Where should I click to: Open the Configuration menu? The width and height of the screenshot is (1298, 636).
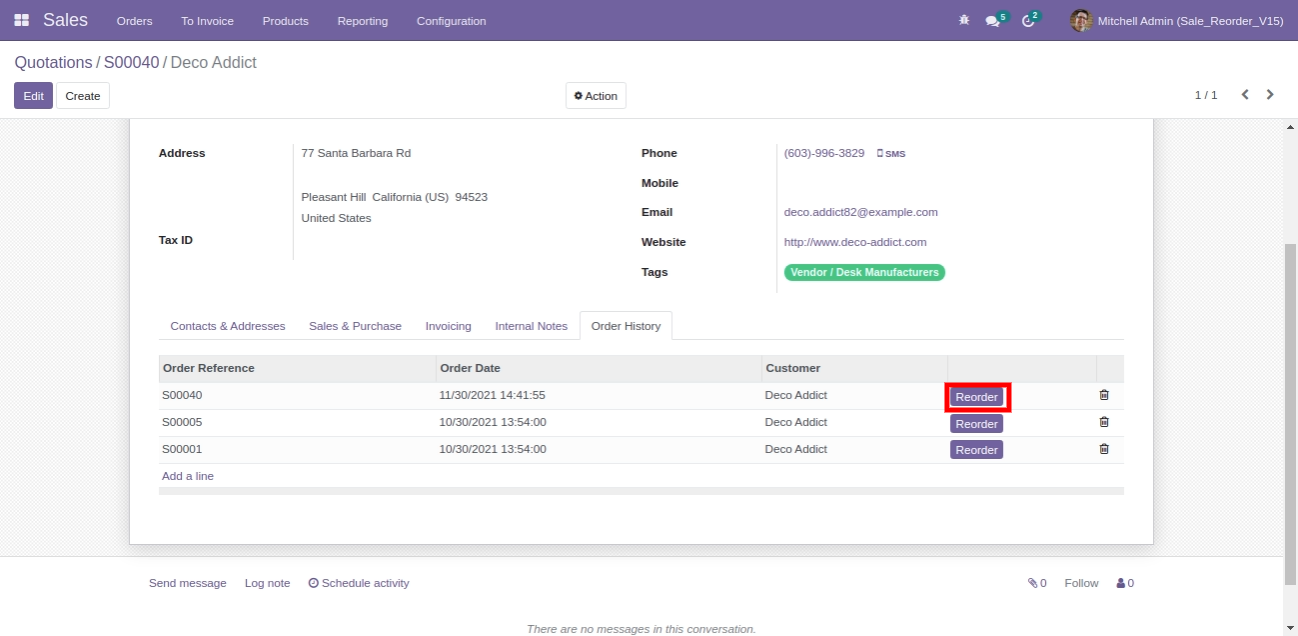451,21
